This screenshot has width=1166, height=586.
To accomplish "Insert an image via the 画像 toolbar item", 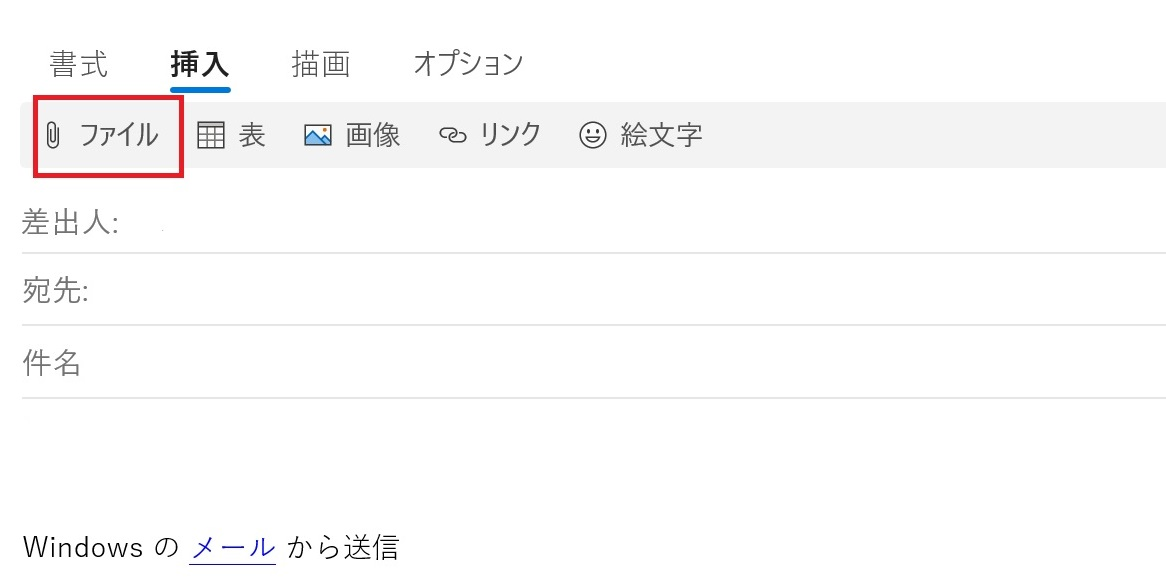I will tap(352, 135).
